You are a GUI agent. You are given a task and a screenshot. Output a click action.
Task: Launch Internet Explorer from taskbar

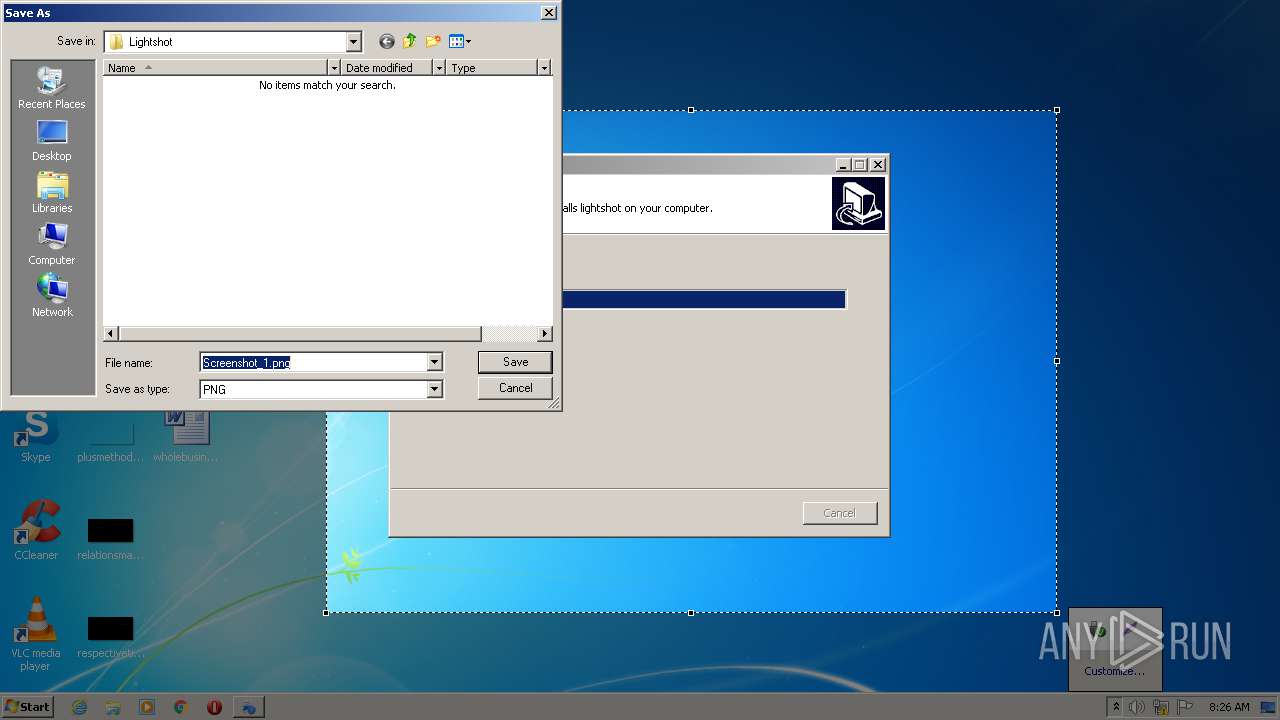click(79, 707)
